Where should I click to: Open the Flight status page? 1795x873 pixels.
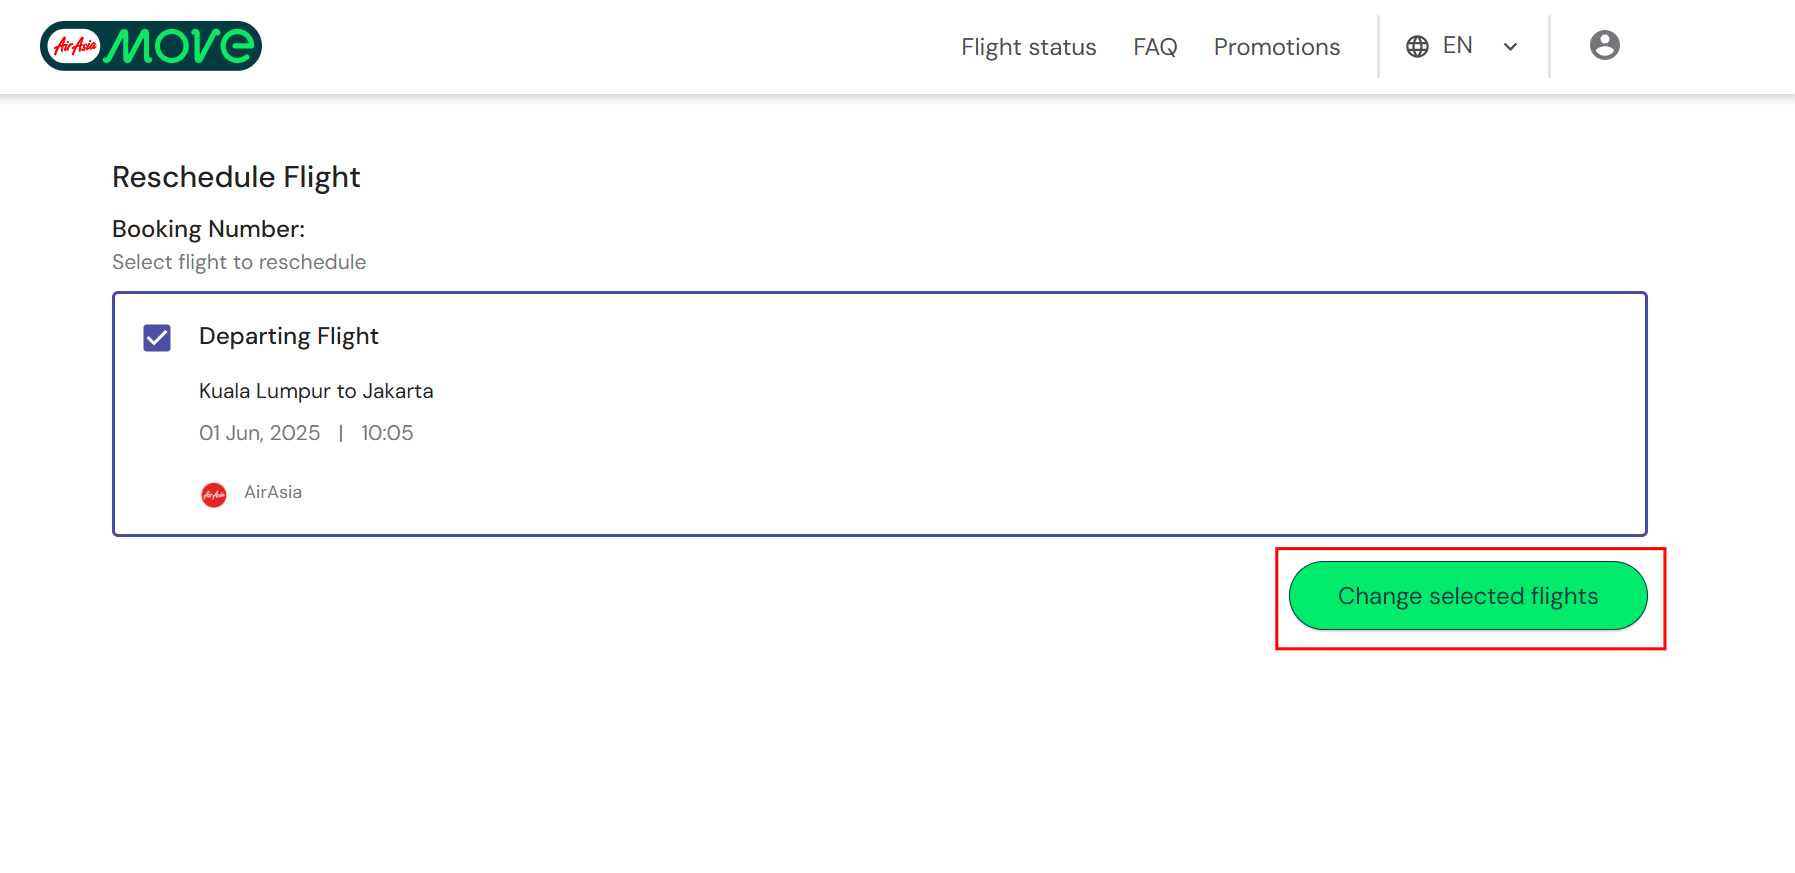(1028, 47)
